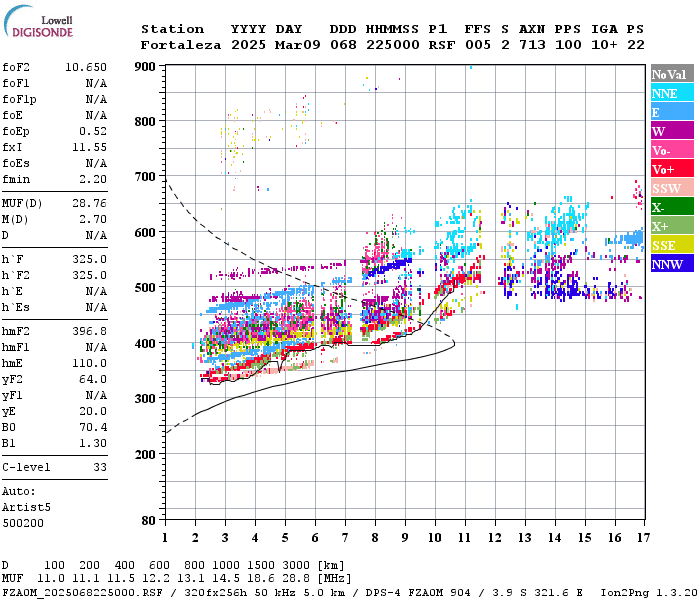Click the 2025 year in header
This screenshot has width=700, height=600.
pos(248,45)
